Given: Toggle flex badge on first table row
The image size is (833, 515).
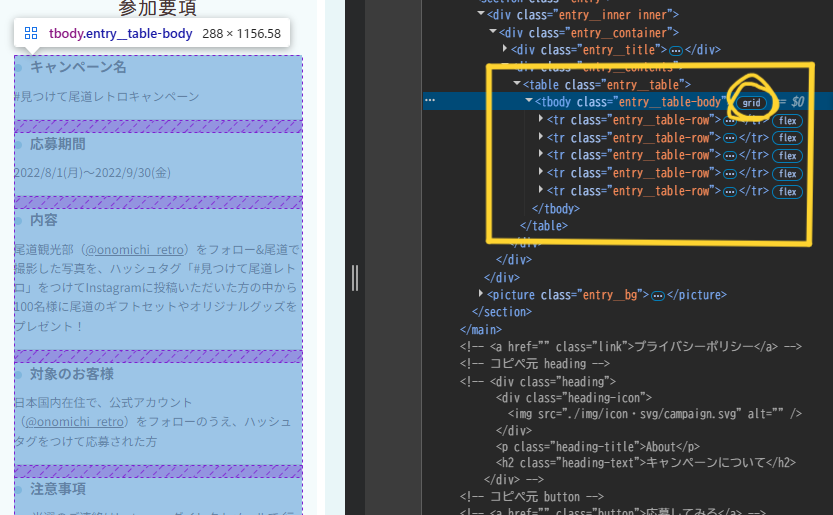Looking at the screenshot, I should (787, 120).
